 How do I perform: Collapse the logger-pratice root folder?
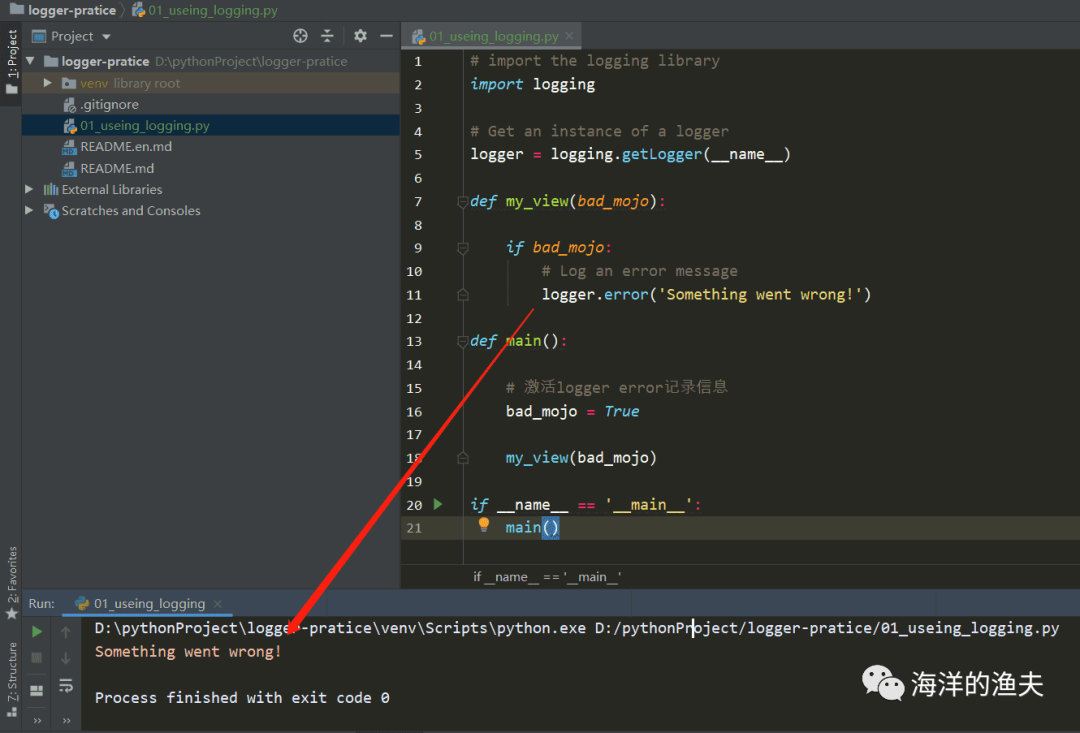pos(30,61)
